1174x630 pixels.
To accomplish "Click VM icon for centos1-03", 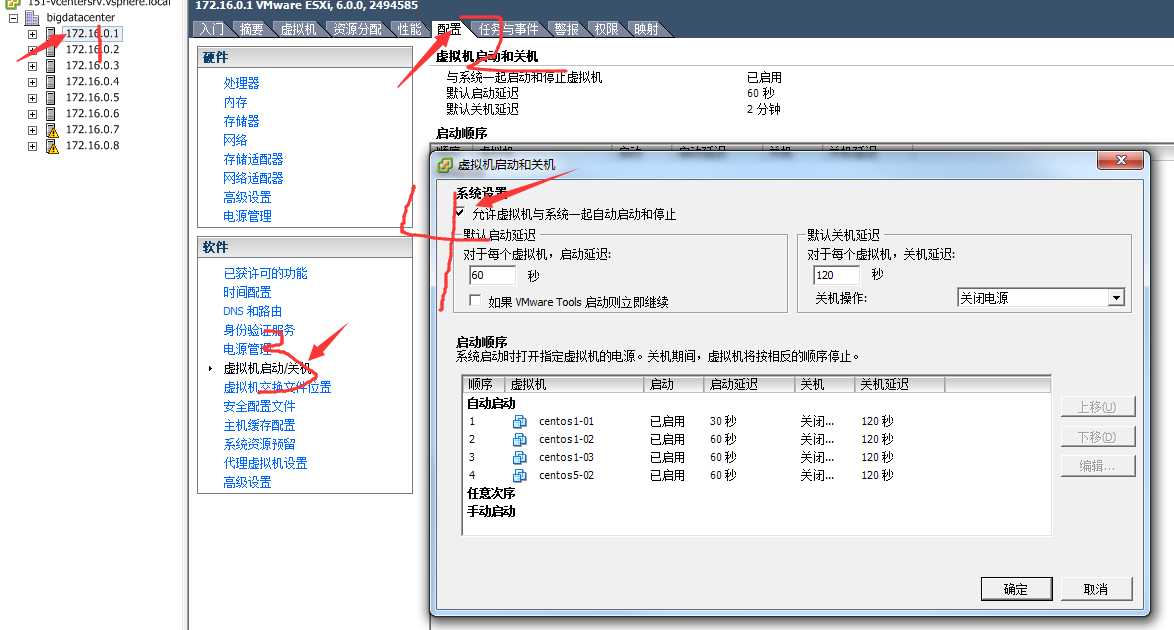I will point(520,458).
